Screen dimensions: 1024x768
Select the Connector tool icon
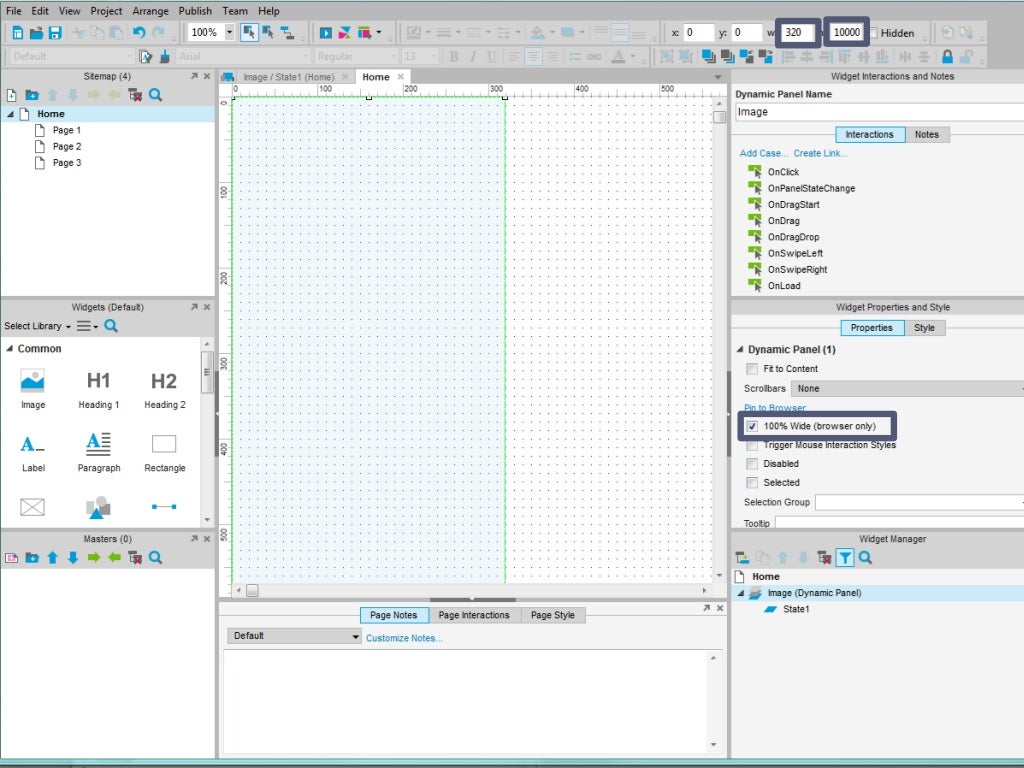coord(287,32)
